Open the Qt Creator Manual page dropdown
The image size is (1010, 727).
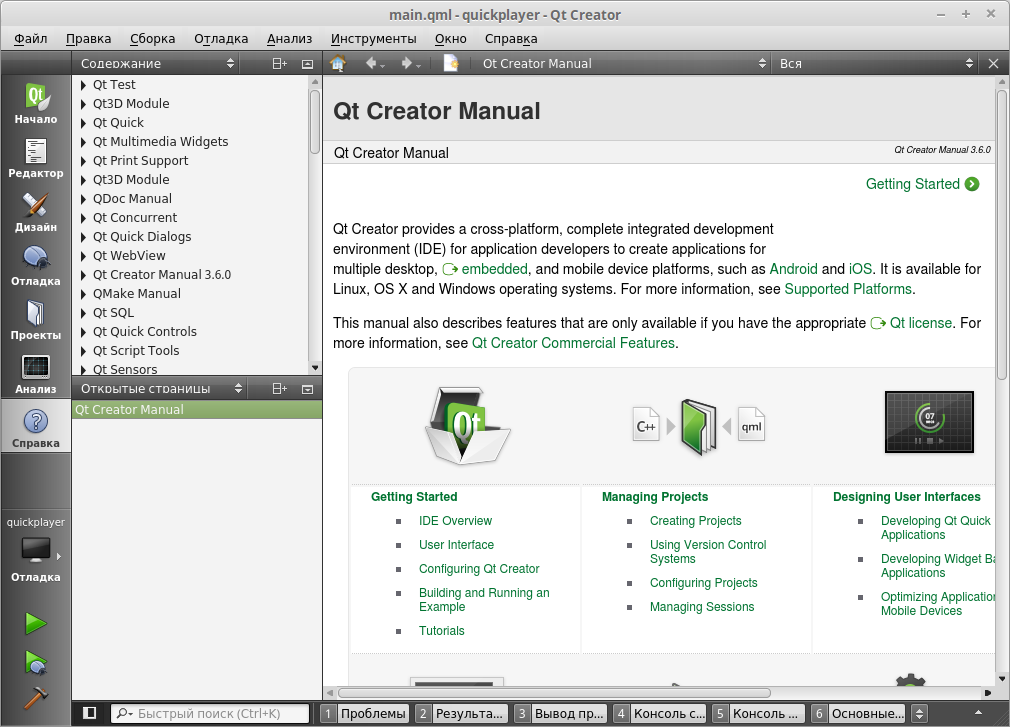(624, 63)
